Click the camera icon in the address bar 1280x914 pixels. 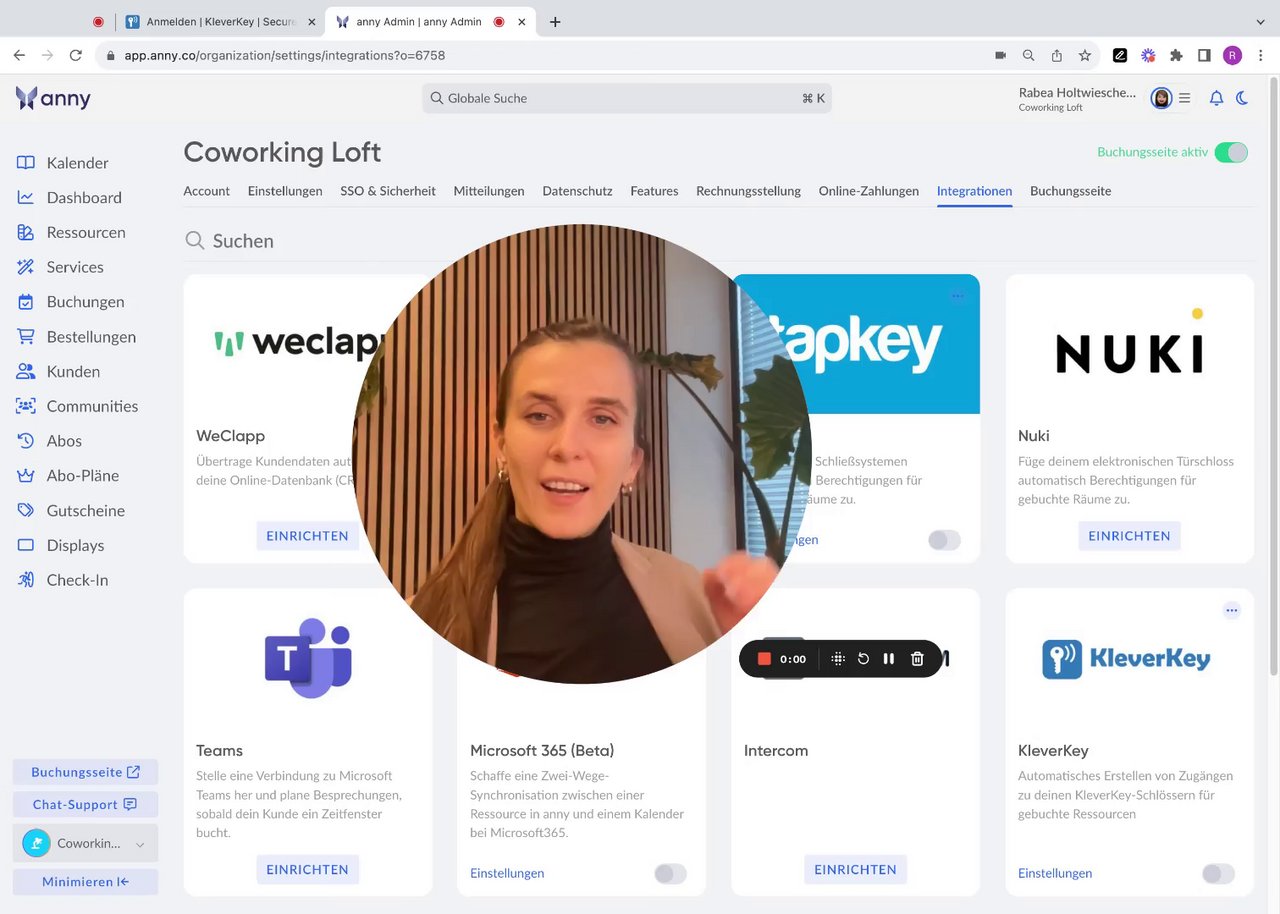click(x=1000, y=55)
